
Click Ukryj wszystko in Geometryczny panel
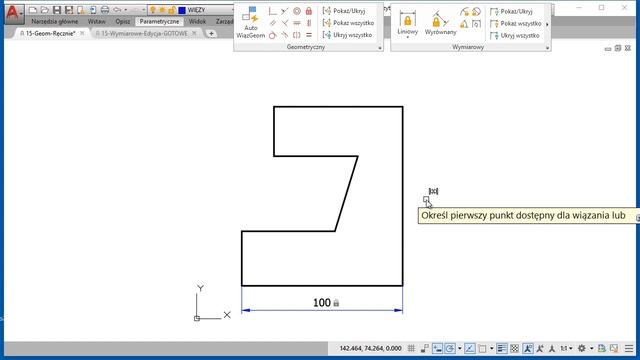347,35
